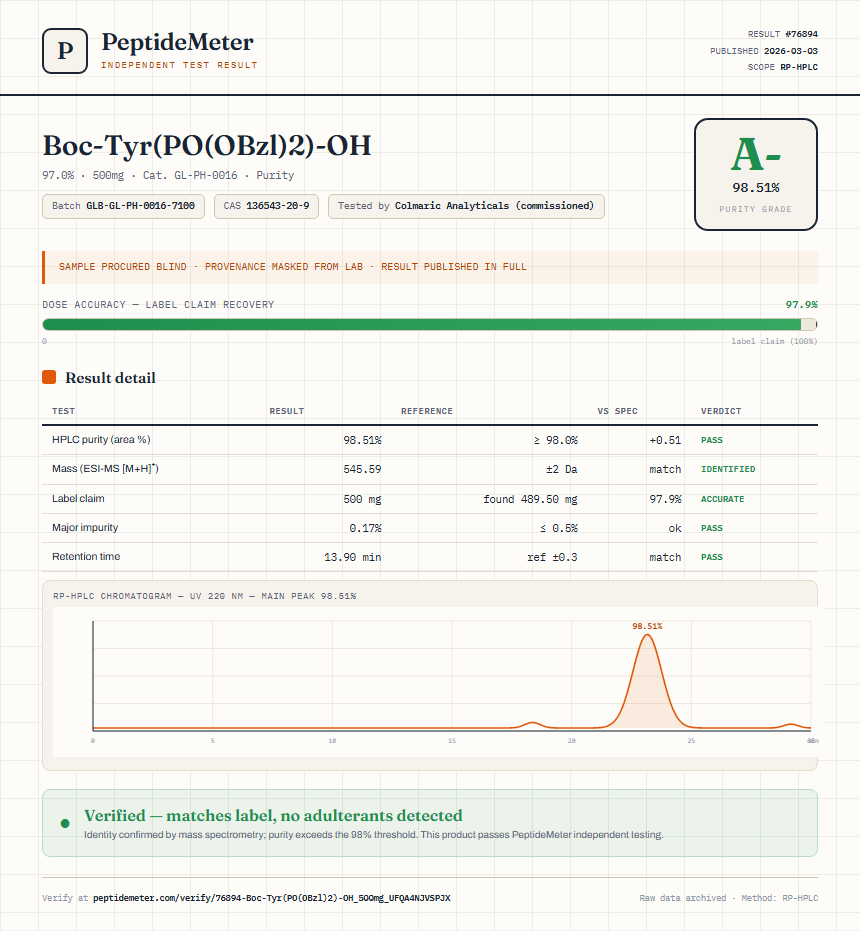This screenshot has height=931, width=860.
Task: Click the SCOPE RP-HPLC label
Action: pos(783,67)
